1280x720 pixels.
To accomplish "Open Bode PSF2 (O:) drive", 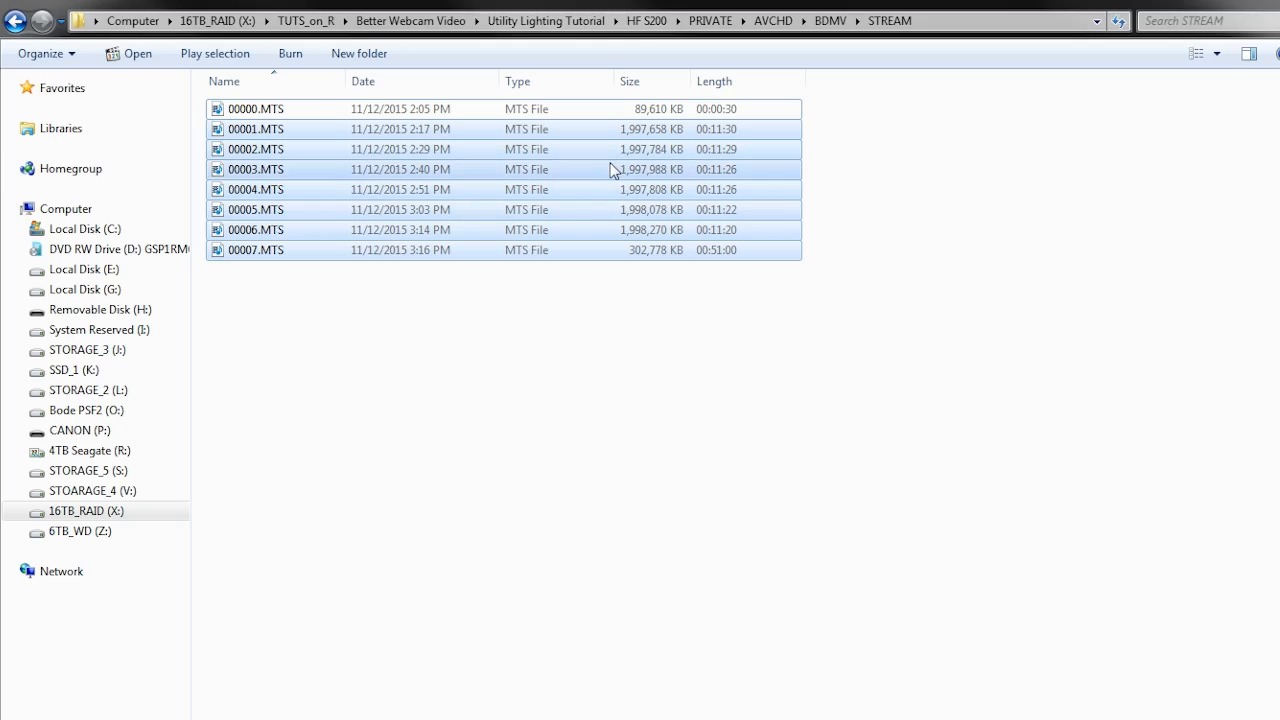I will 86,410.
